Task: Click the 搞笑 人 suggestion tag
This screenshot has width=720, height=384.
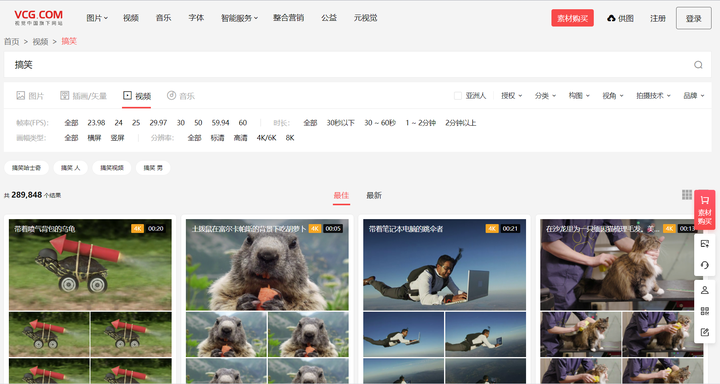Action: coord(70,168)
